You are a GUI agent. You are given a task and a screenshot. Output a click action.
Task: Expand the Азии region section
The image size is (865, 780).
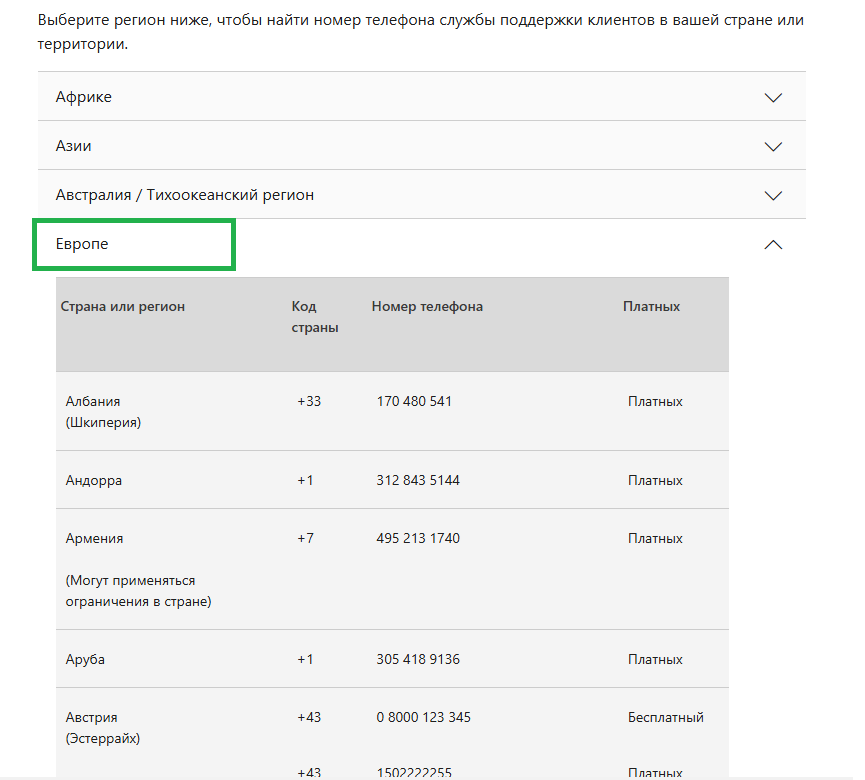tap(421, 146)
